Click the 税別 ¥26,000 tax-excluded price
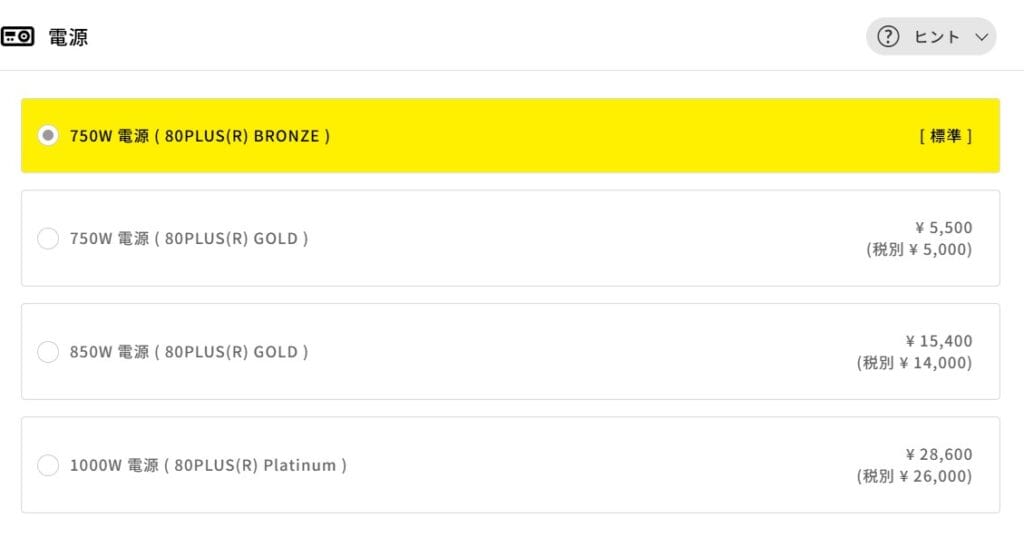This screenshot has width=1024, height=537. (914, 476)
